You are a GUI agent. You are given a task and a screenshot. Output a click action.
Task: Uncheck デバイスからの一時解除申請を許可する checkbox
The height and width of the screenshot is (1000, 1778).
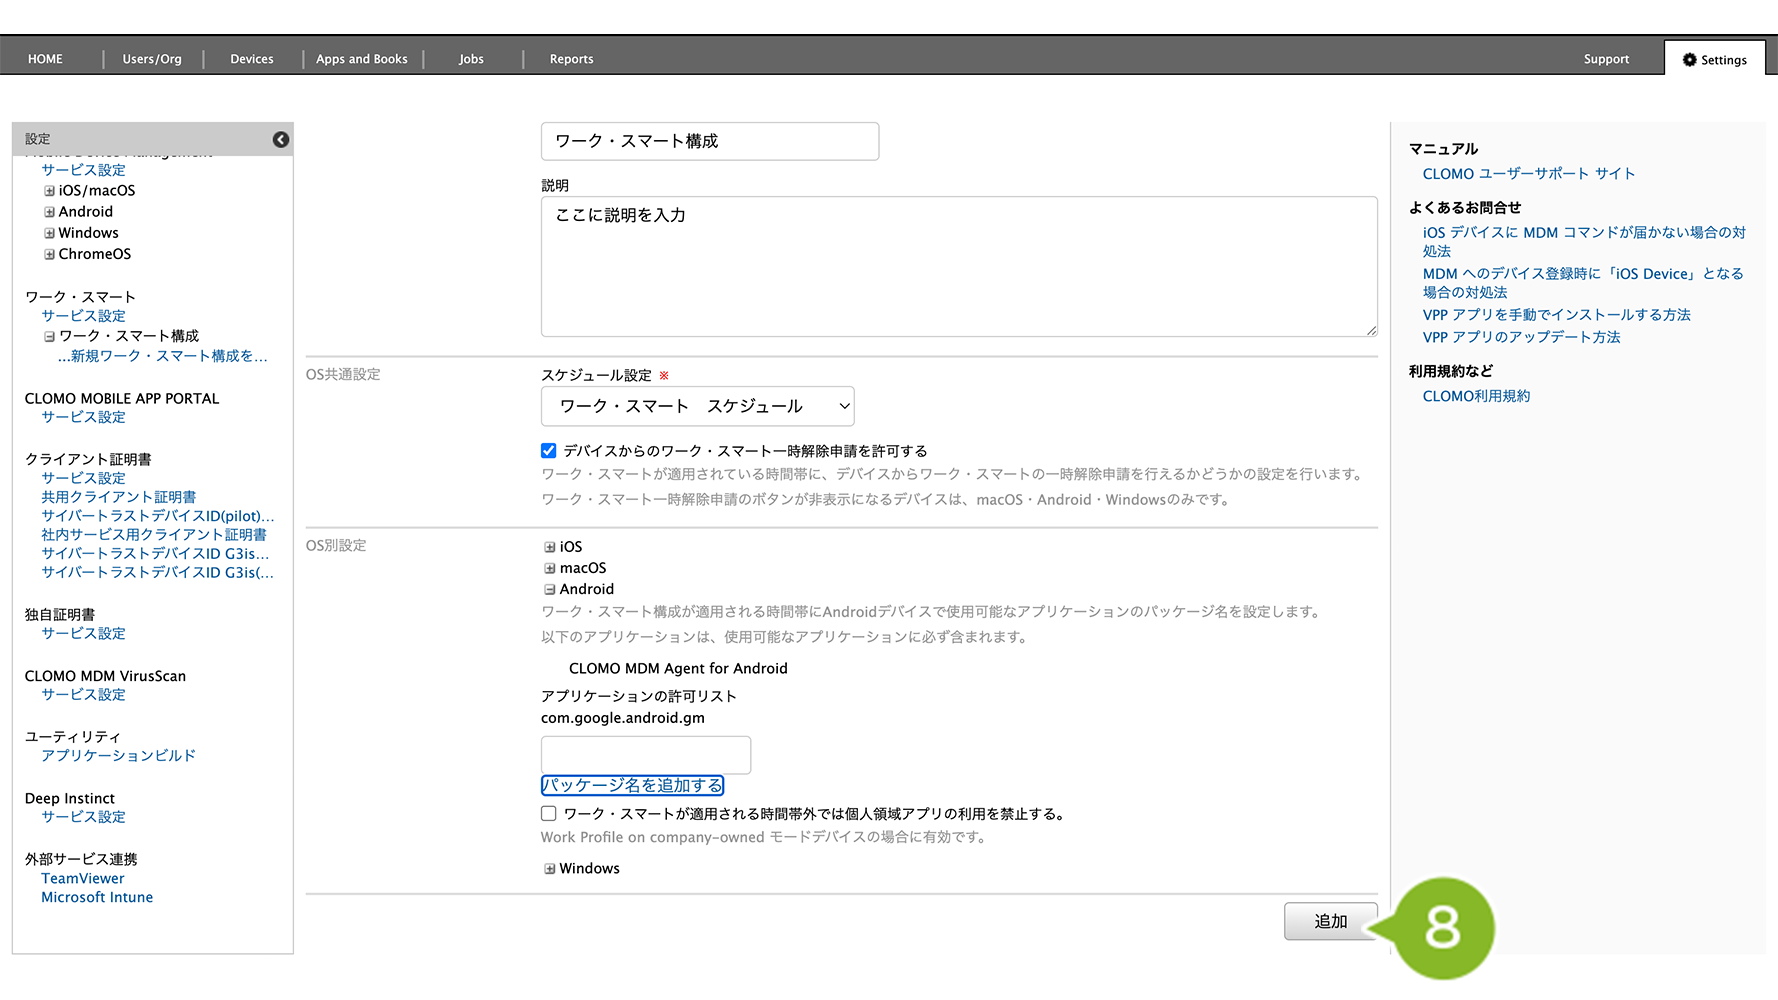point(549,451)
